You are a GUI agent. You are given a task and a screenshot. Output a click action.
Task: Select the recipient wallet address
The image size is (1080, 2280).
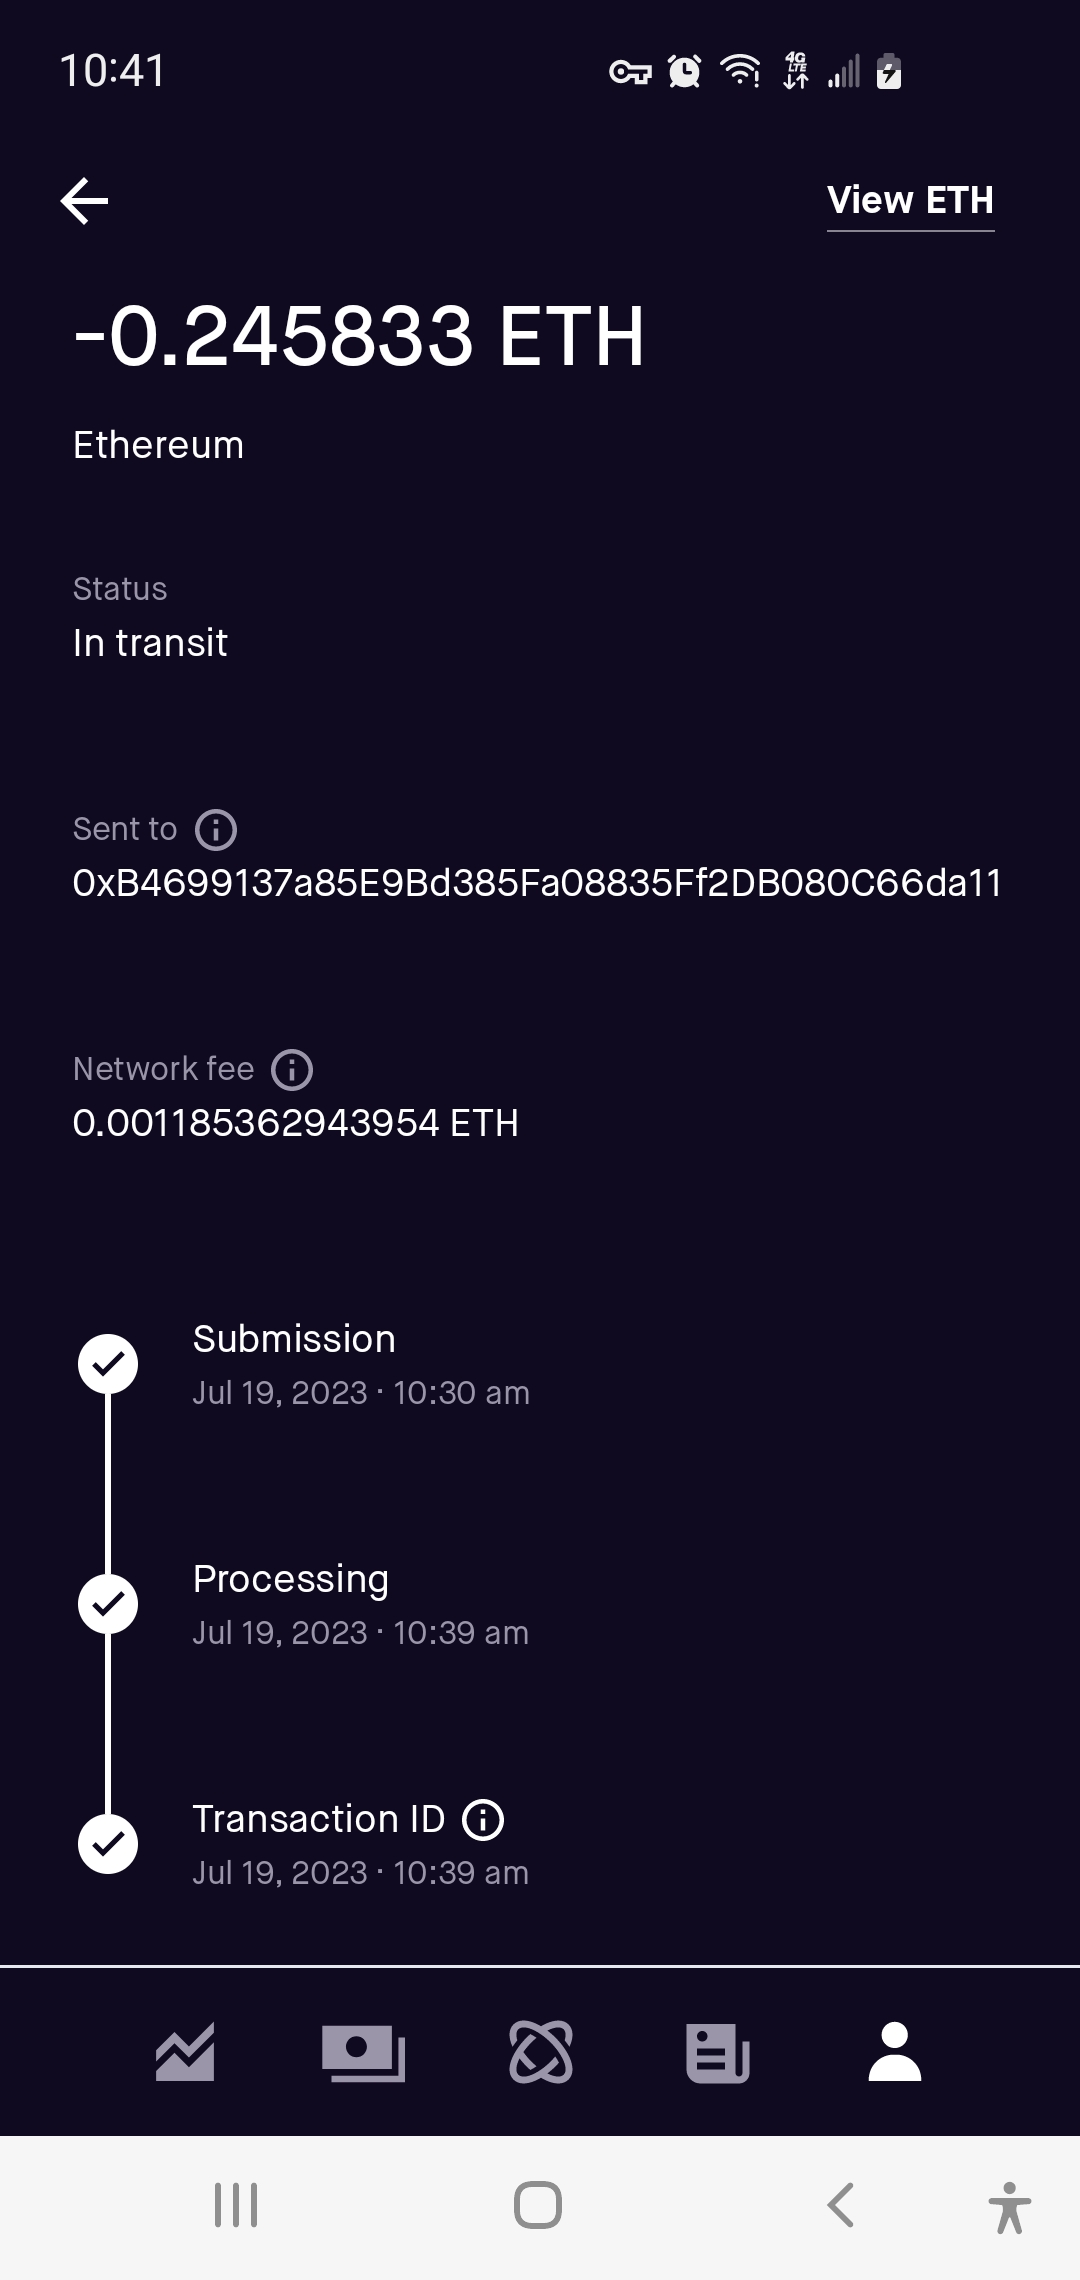[537, 883]
